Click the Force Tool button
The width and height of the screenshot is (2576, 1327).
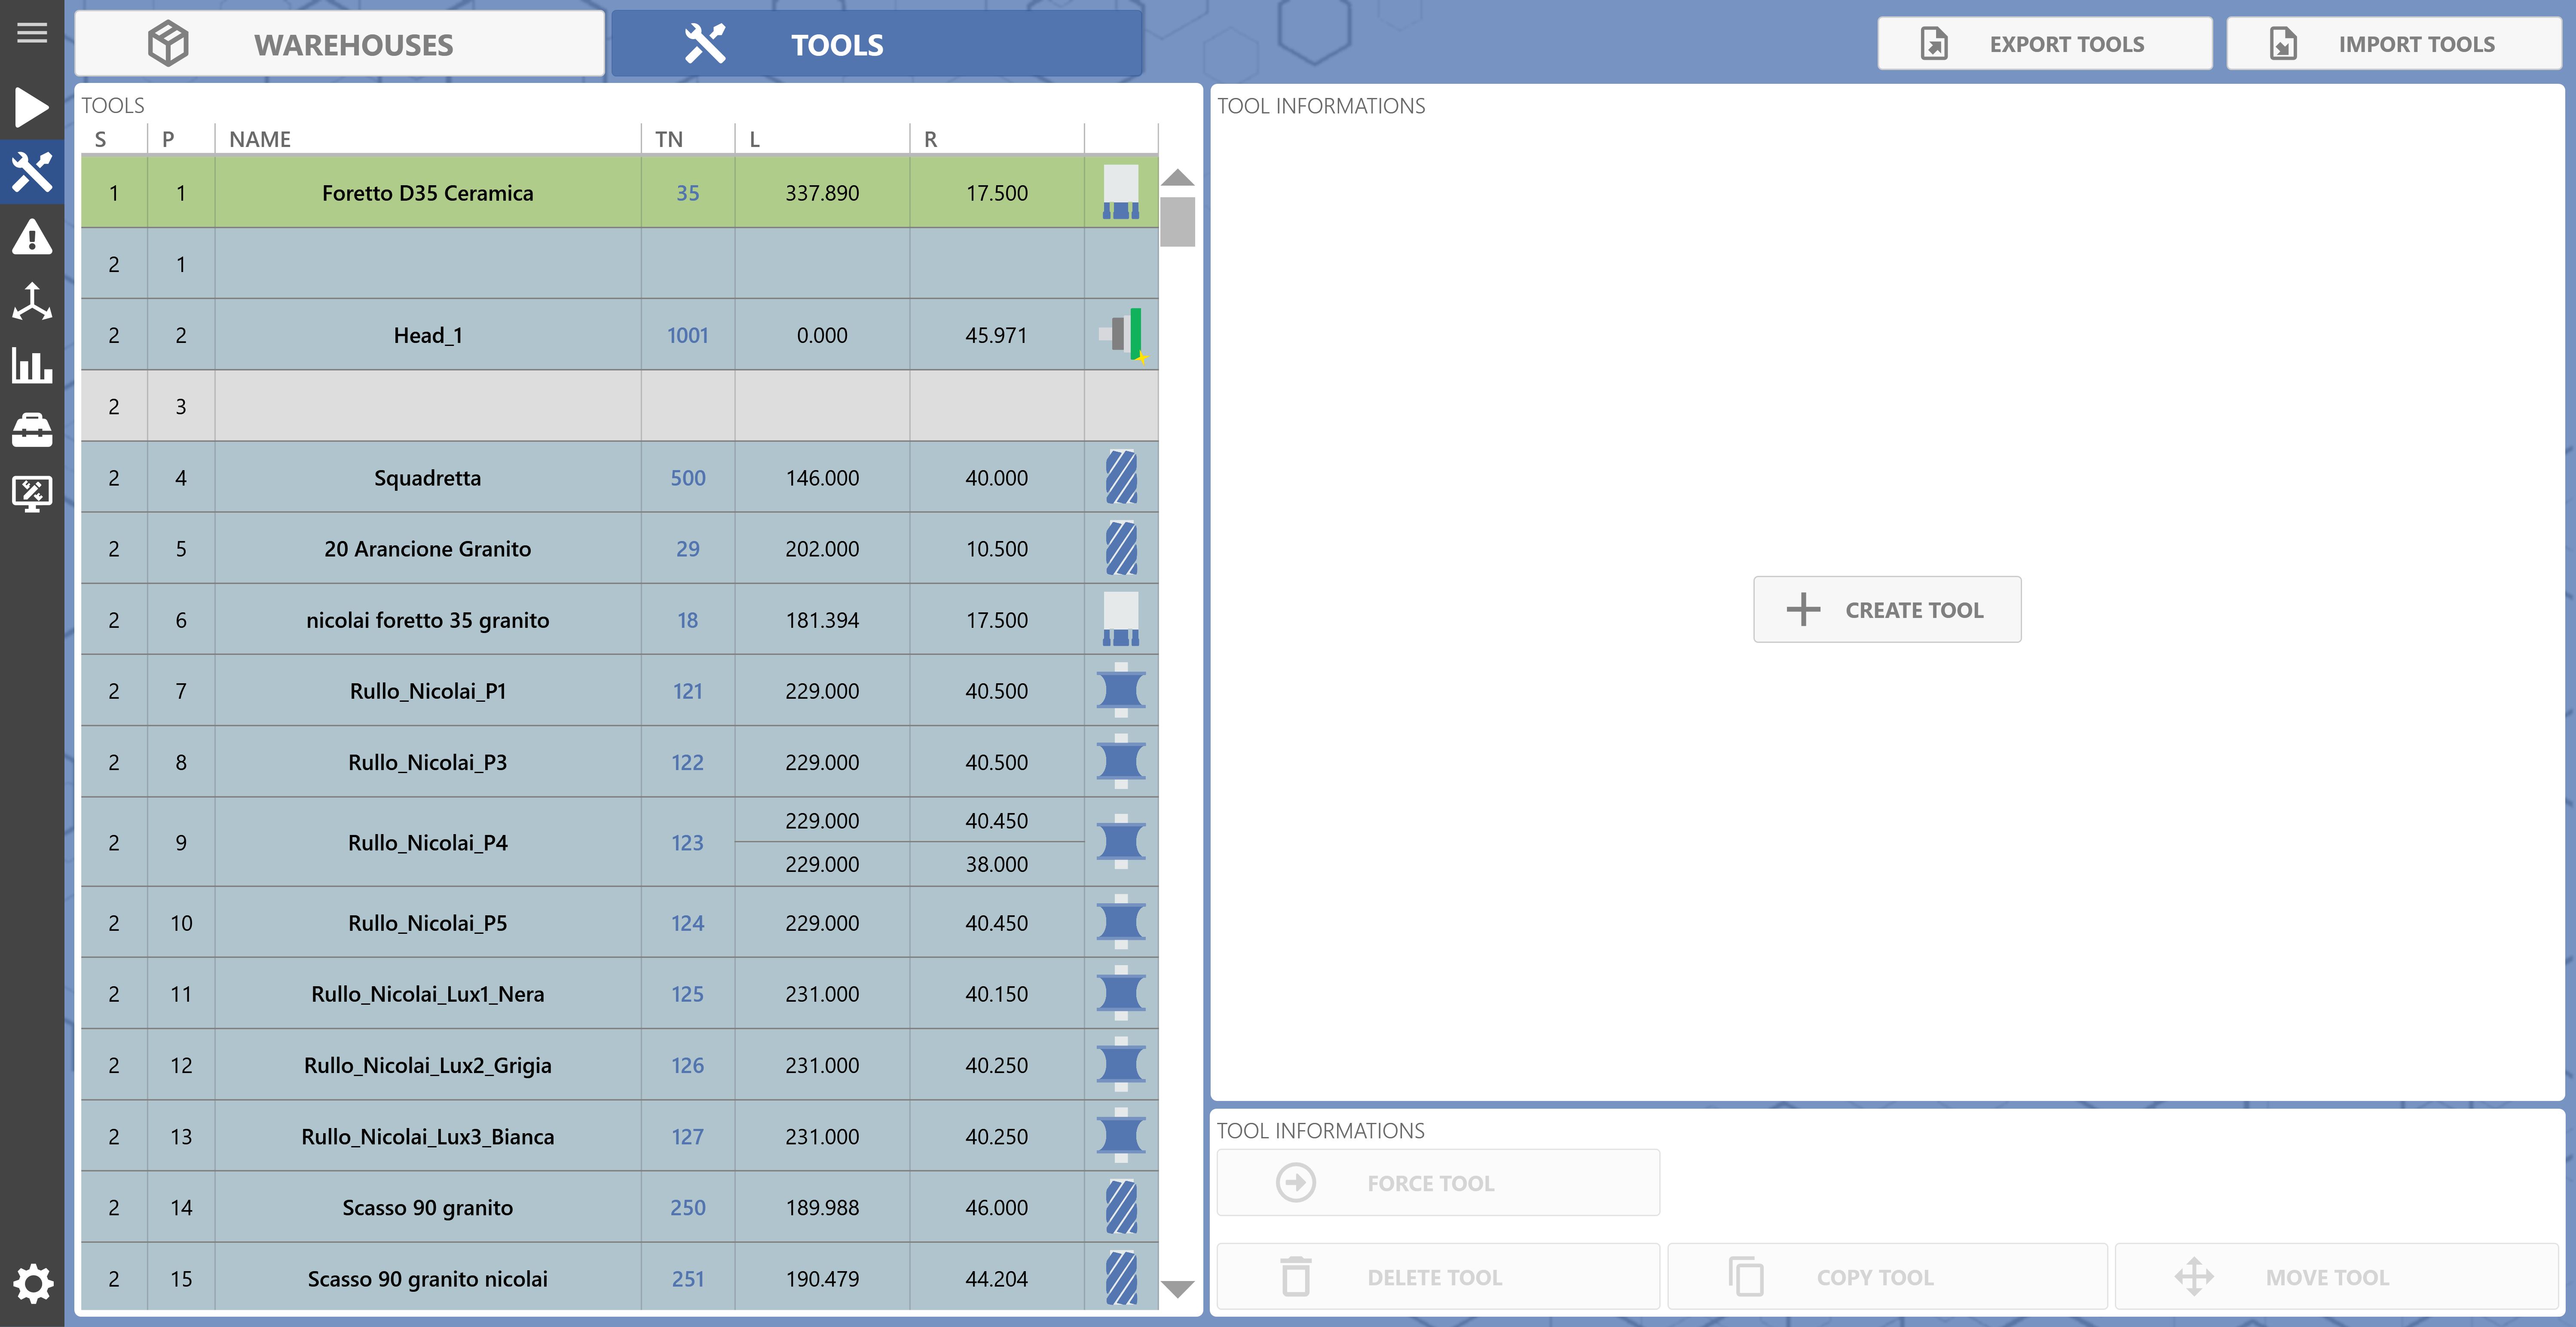[1438, 1183]
